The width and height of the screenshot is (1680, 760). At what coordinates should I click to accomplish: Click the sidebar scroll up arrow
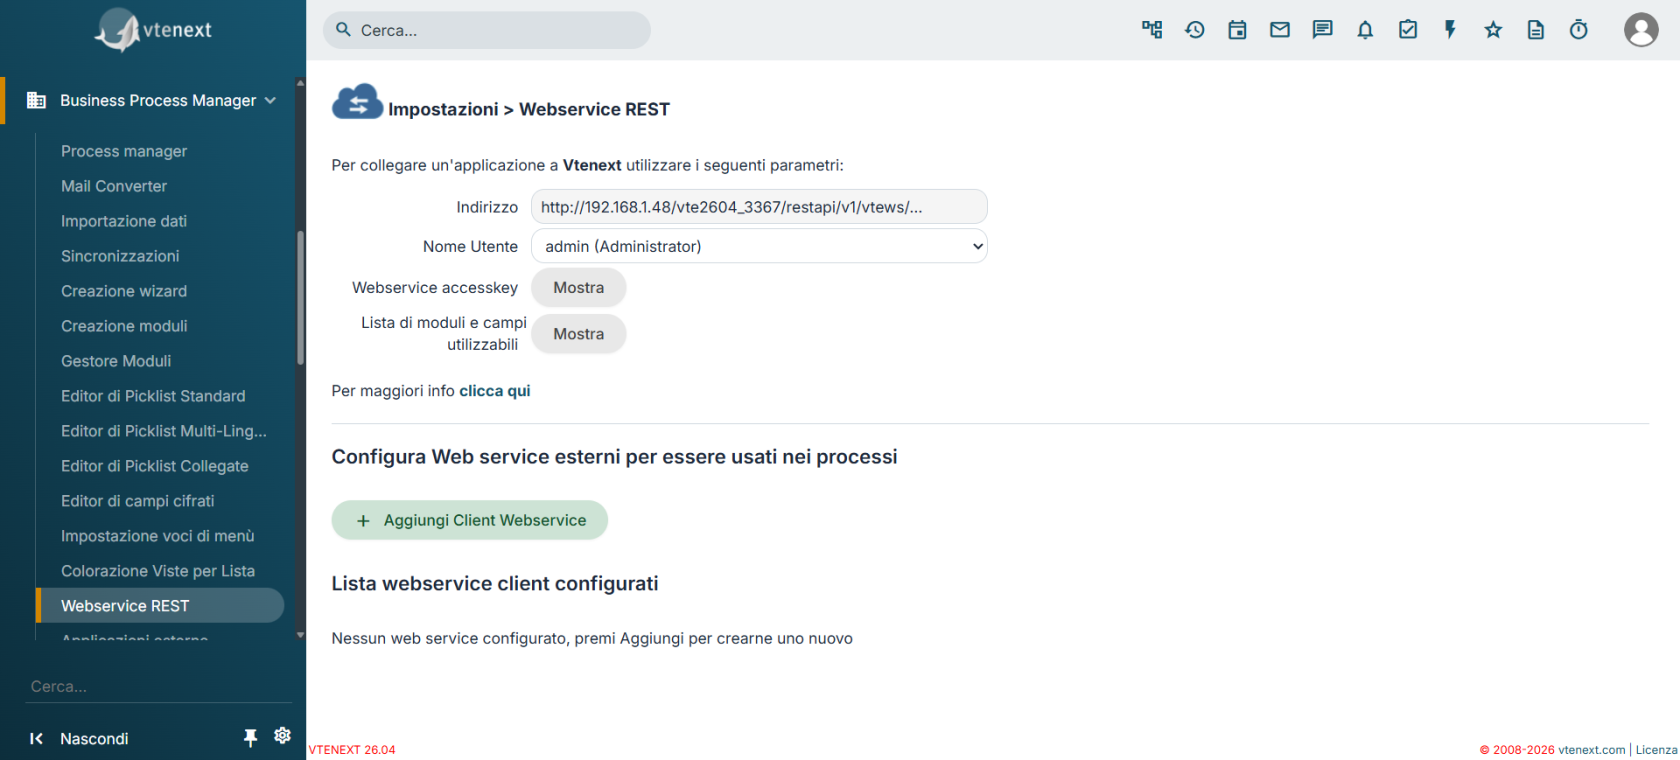pos(300,83)
